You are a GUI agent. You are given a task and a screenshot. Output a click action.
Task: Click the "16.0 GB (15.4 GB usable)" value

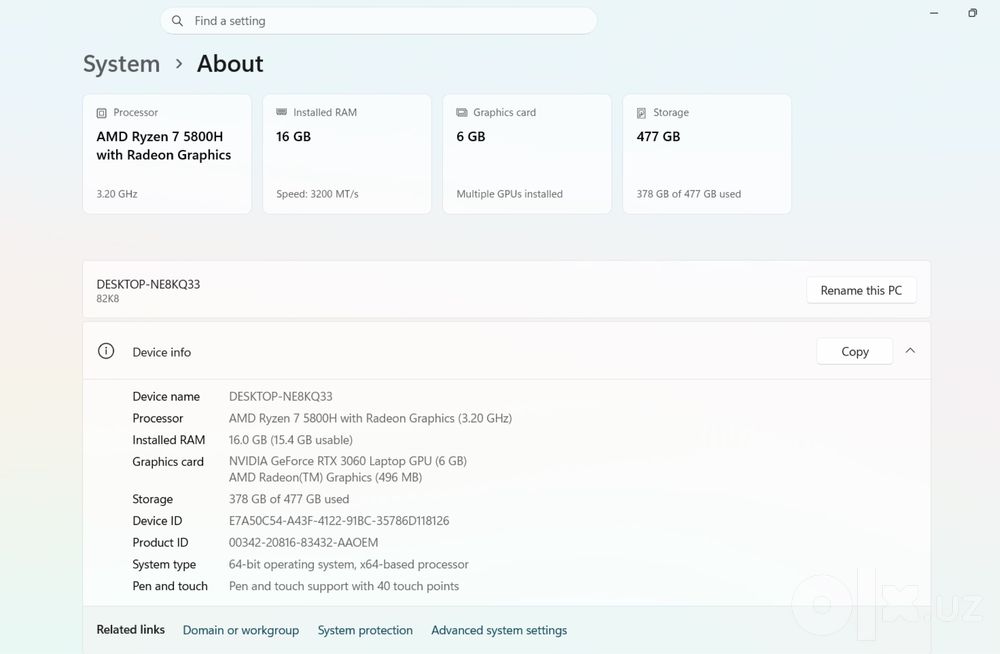point(291,440)
